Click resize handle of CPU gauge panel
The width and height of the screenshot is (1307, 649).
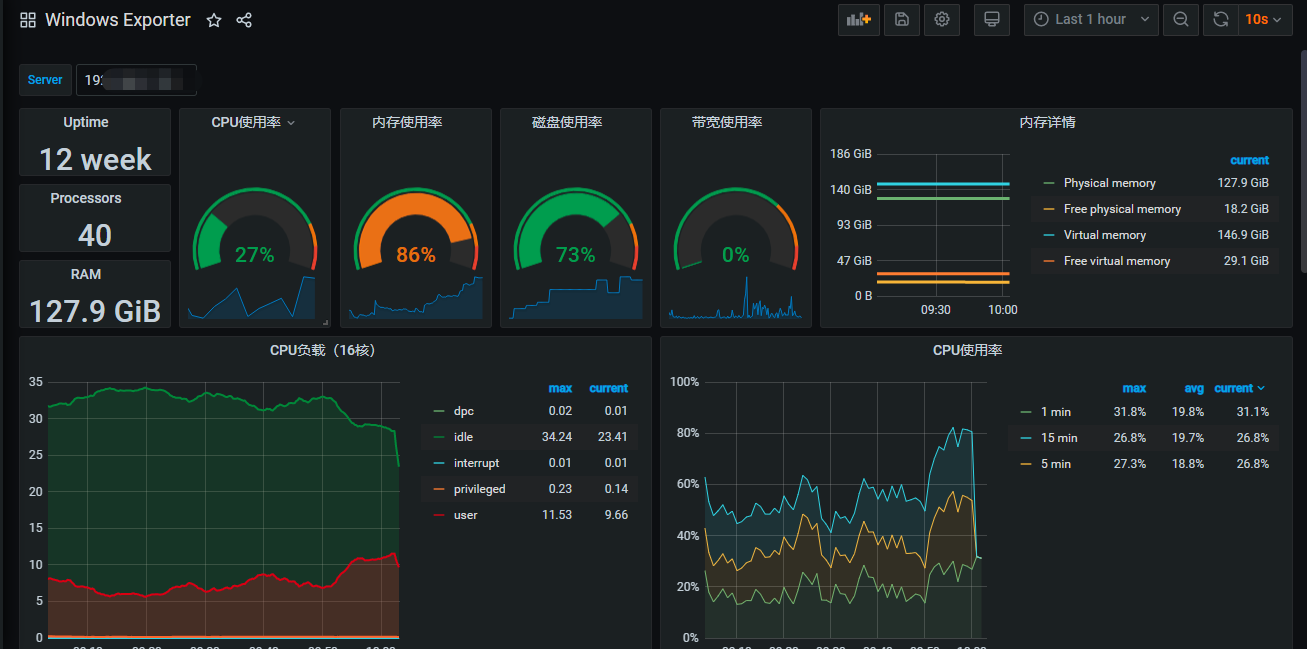point(325,322)
